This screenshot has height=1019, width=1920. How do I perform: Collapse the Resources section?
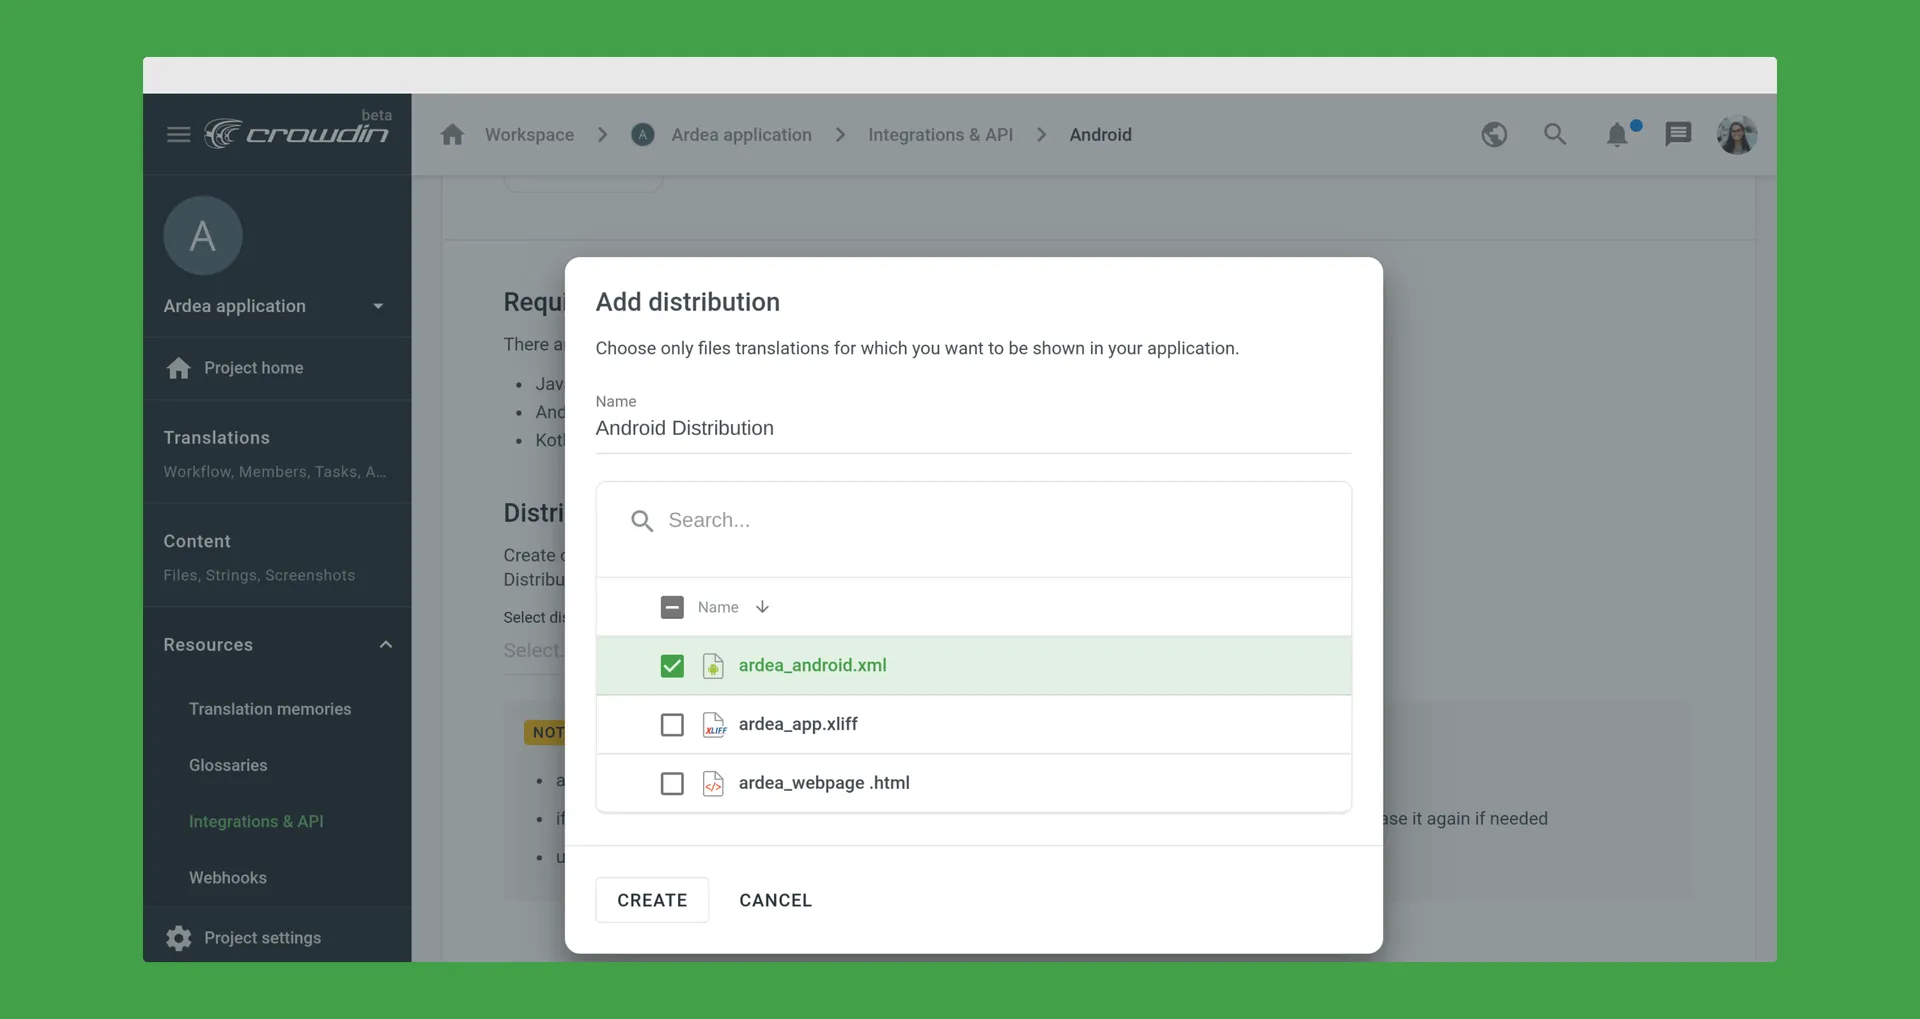click(x=385, y=644)
